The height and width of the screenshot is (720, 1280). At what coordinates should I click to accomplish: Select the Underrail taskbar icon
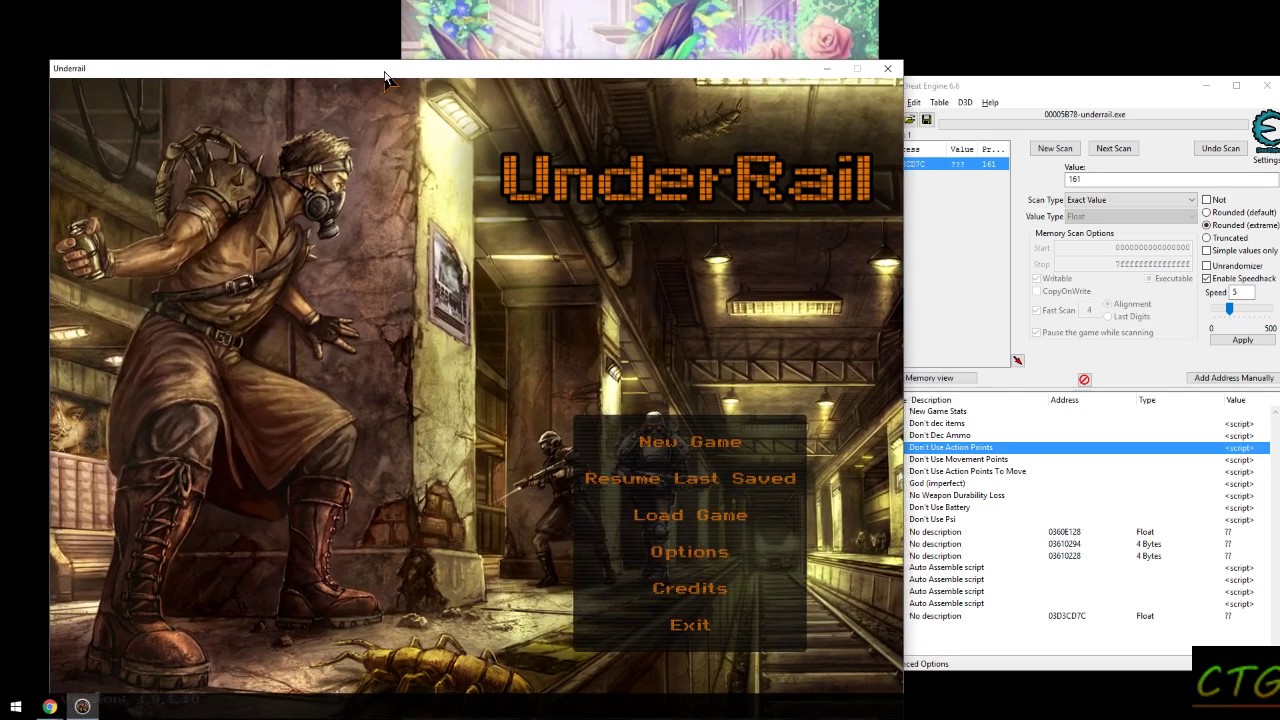tap(83, 707)
